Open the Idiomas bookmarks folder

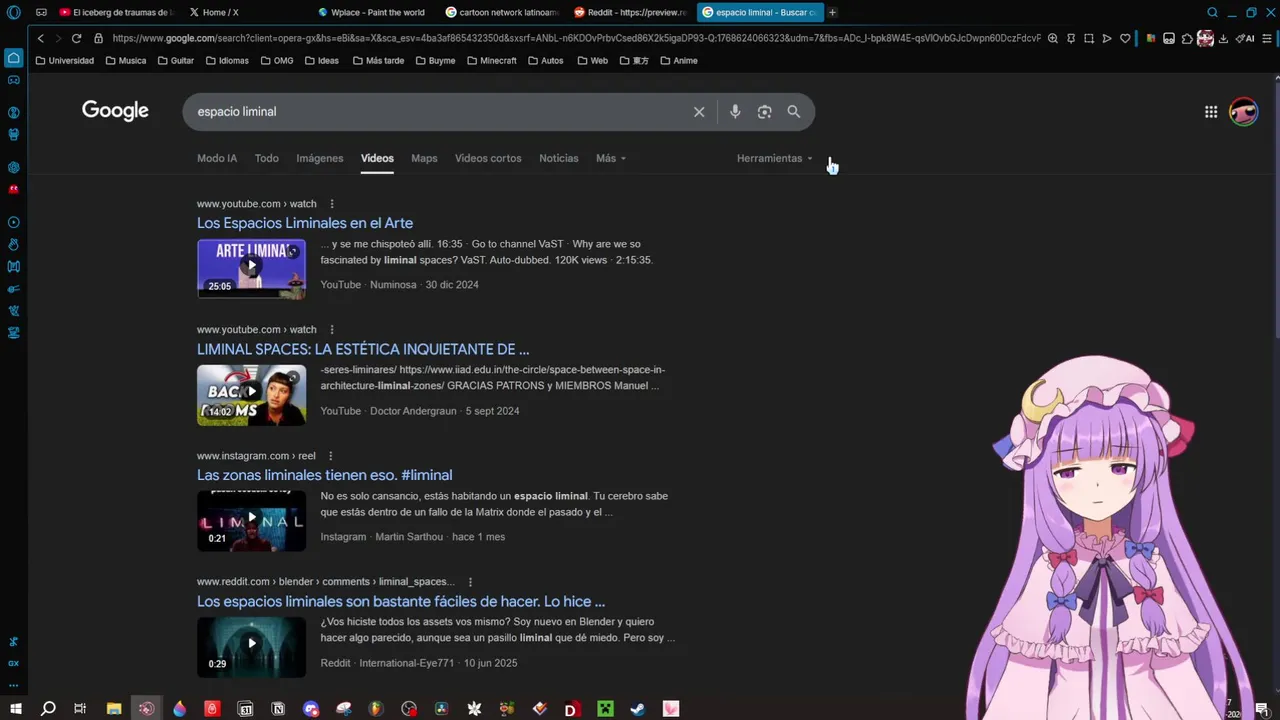pos(227,60)
